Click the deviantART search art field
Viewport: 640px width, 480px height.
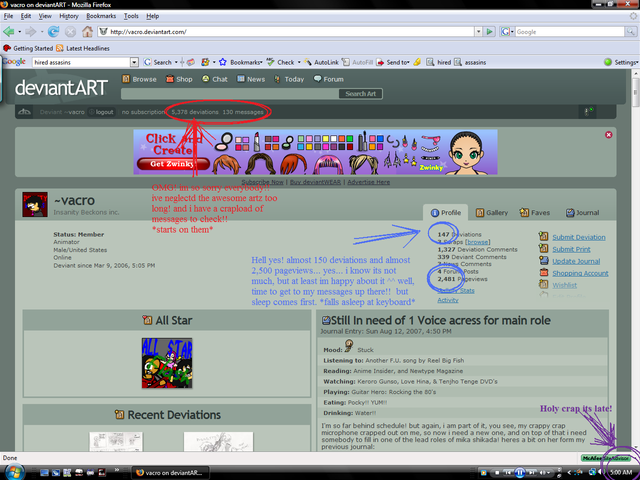[x=229, y=94]
